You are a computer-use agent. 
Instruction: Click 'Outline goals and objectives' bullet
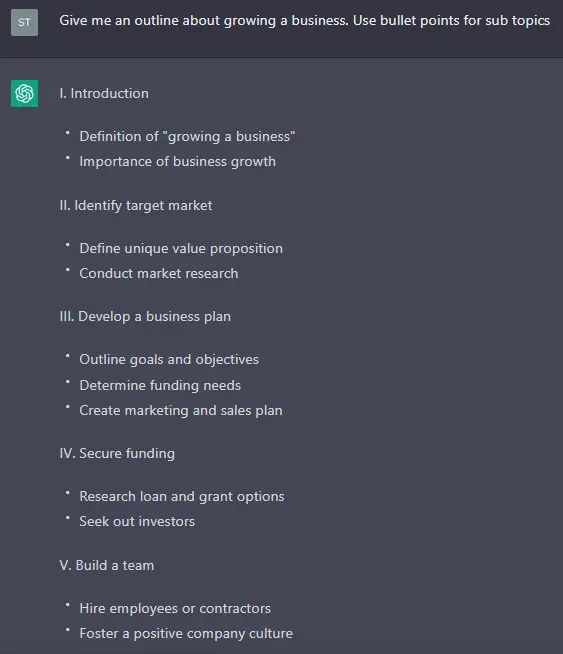pyautogui.click(x=169, y=360)
